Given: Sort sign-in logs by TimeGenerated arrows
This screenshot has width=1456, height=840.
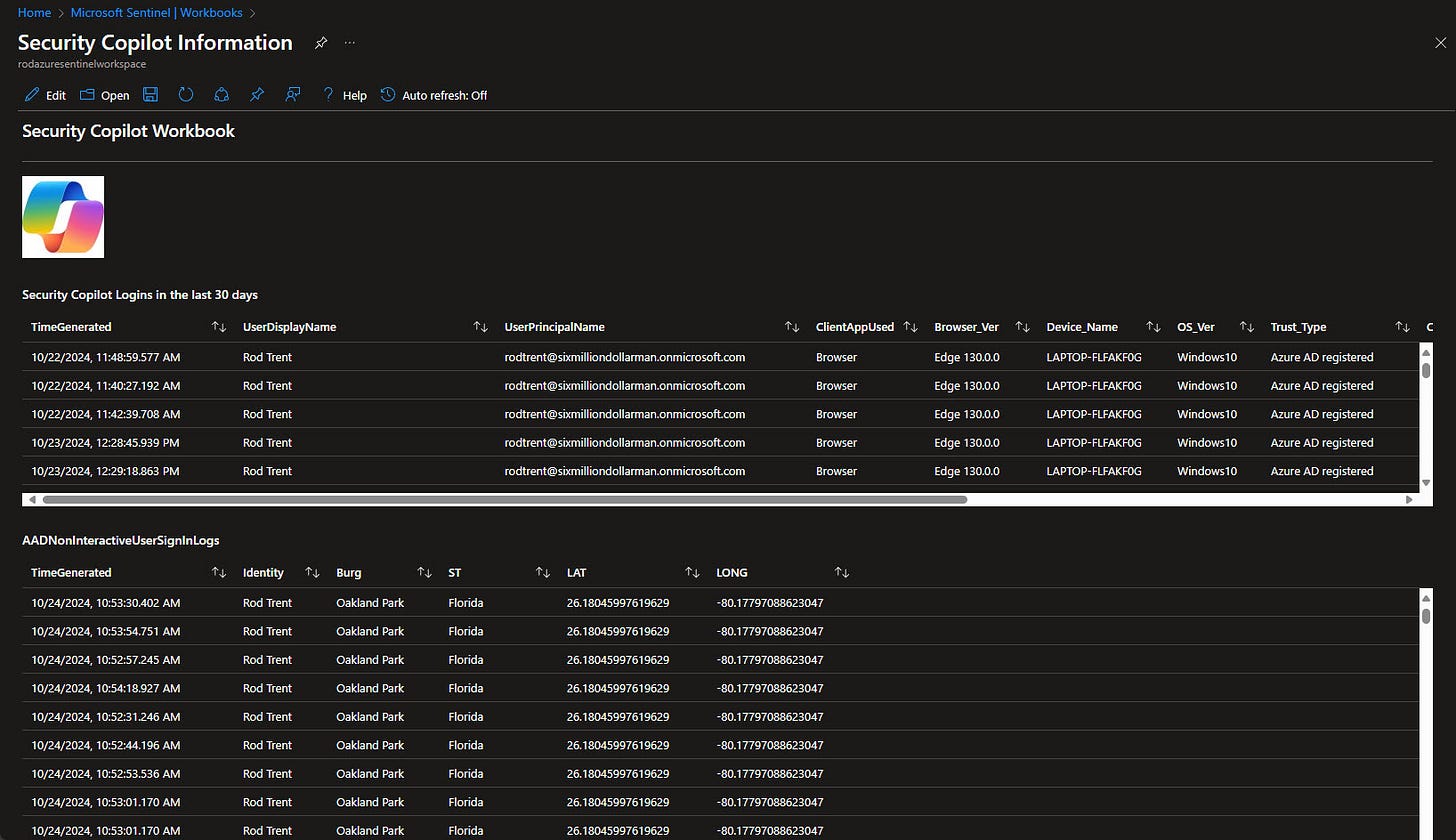Looking at the screenshot, I should (219, 573).
